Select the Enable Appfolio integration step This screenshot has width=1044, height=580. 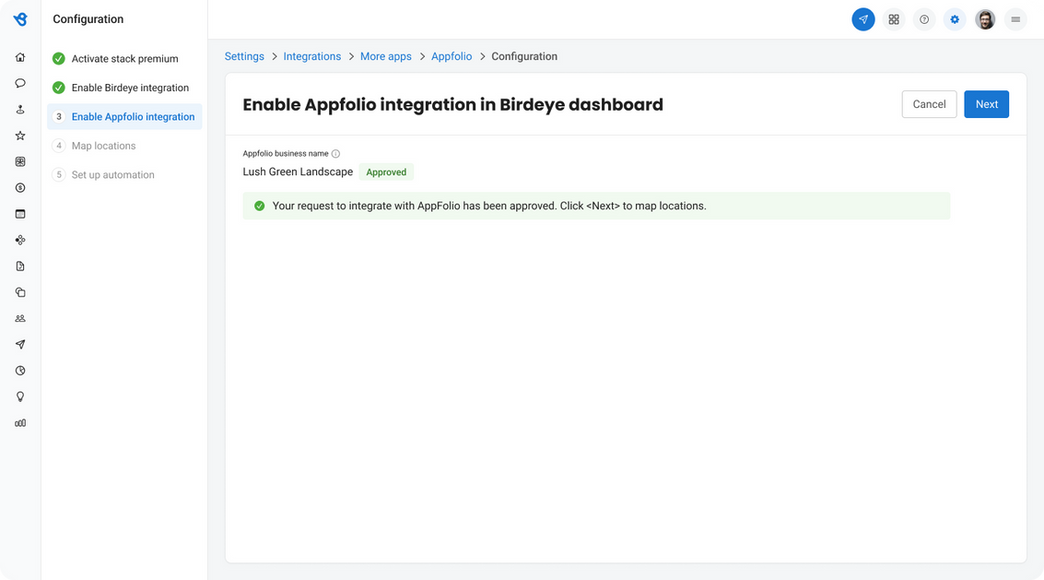[125, 117]
